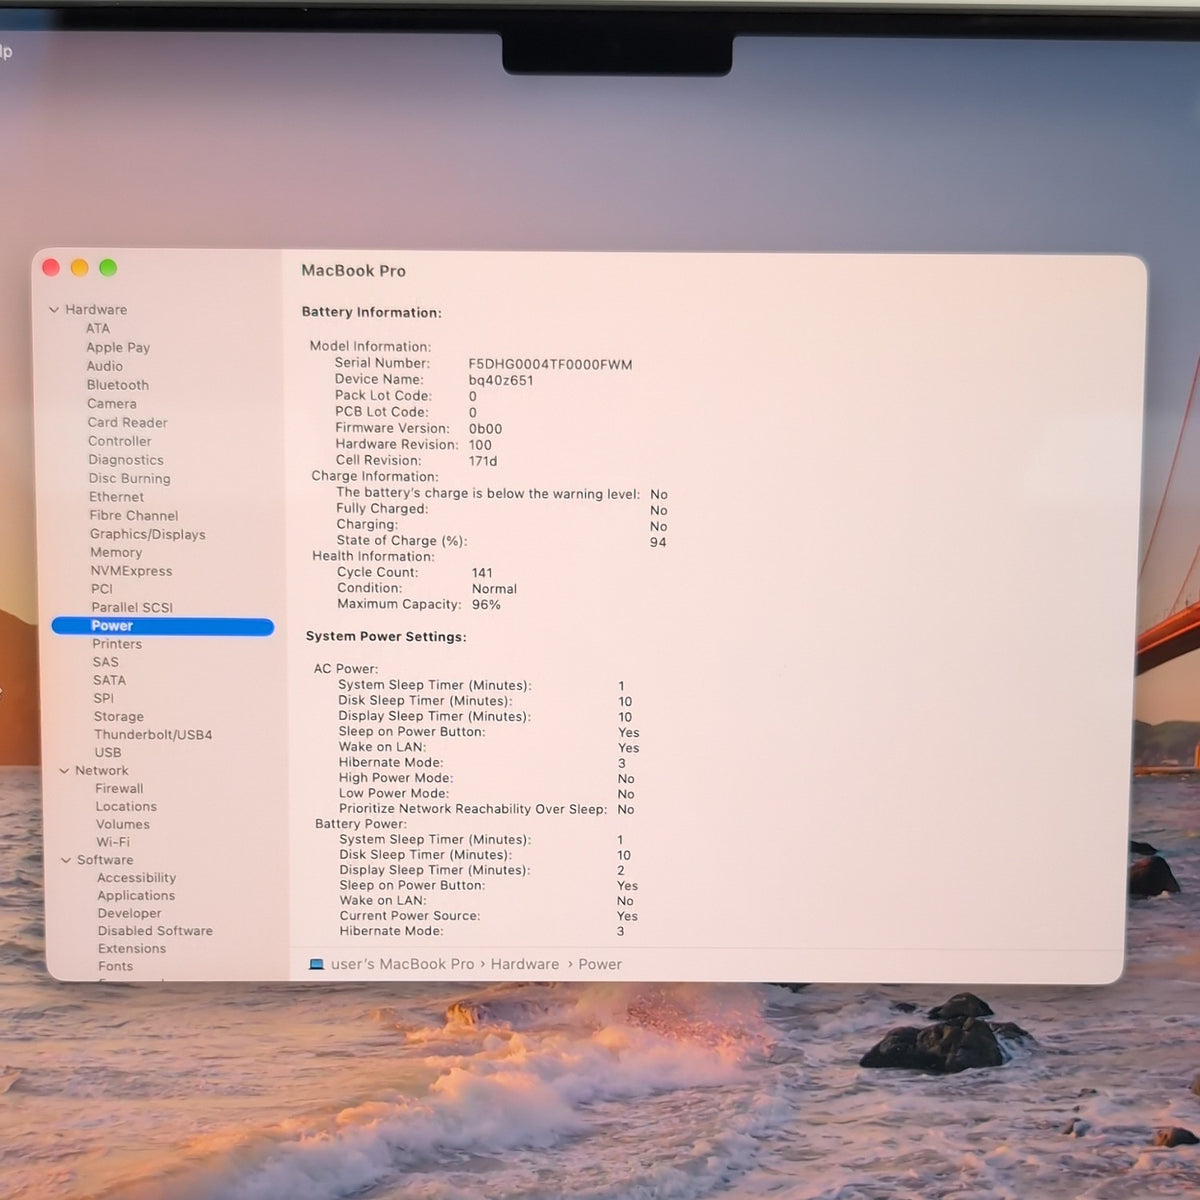The width and height of the screenshot is (1200, 1200).
Task: Select Locations under Network
Action: [x=126, y=807]
